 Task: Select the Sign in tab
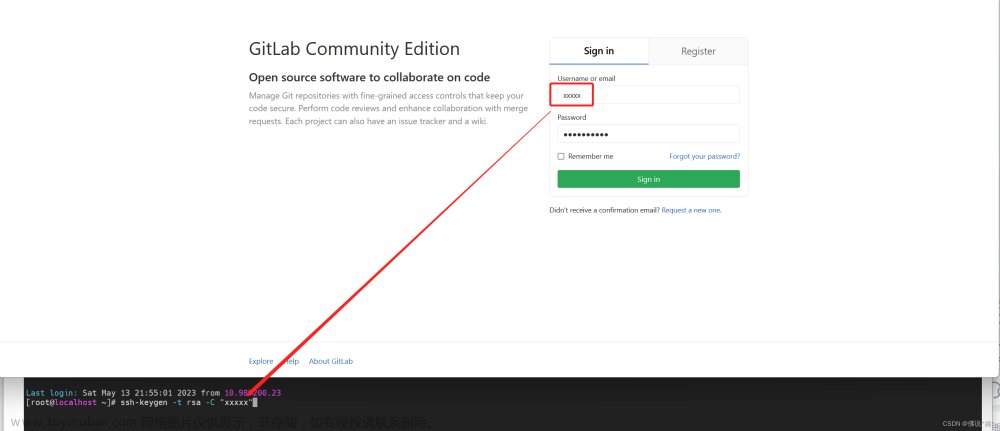tap(599, 51)
